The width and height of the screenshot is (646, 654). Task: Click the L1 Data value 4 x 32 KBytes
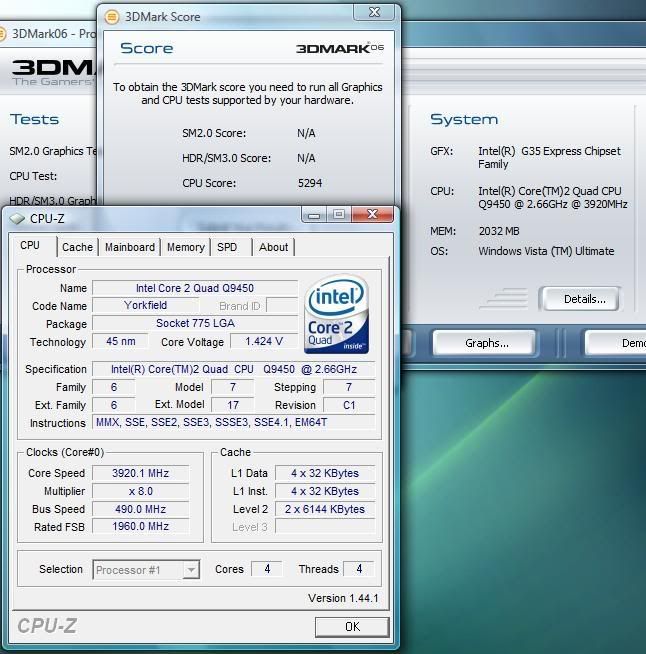325,473
